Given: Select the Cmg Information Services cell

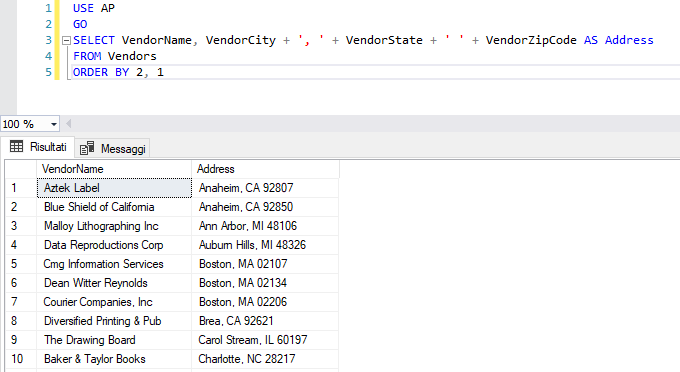Looking at the screenshot, I should (114, 264).
